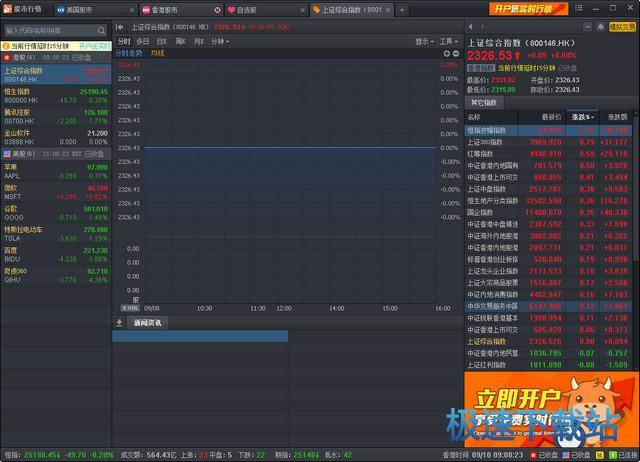Add a new tab with plus button
Image resolution: width=640 pixels, height=462 pixels.
point(402,10)
